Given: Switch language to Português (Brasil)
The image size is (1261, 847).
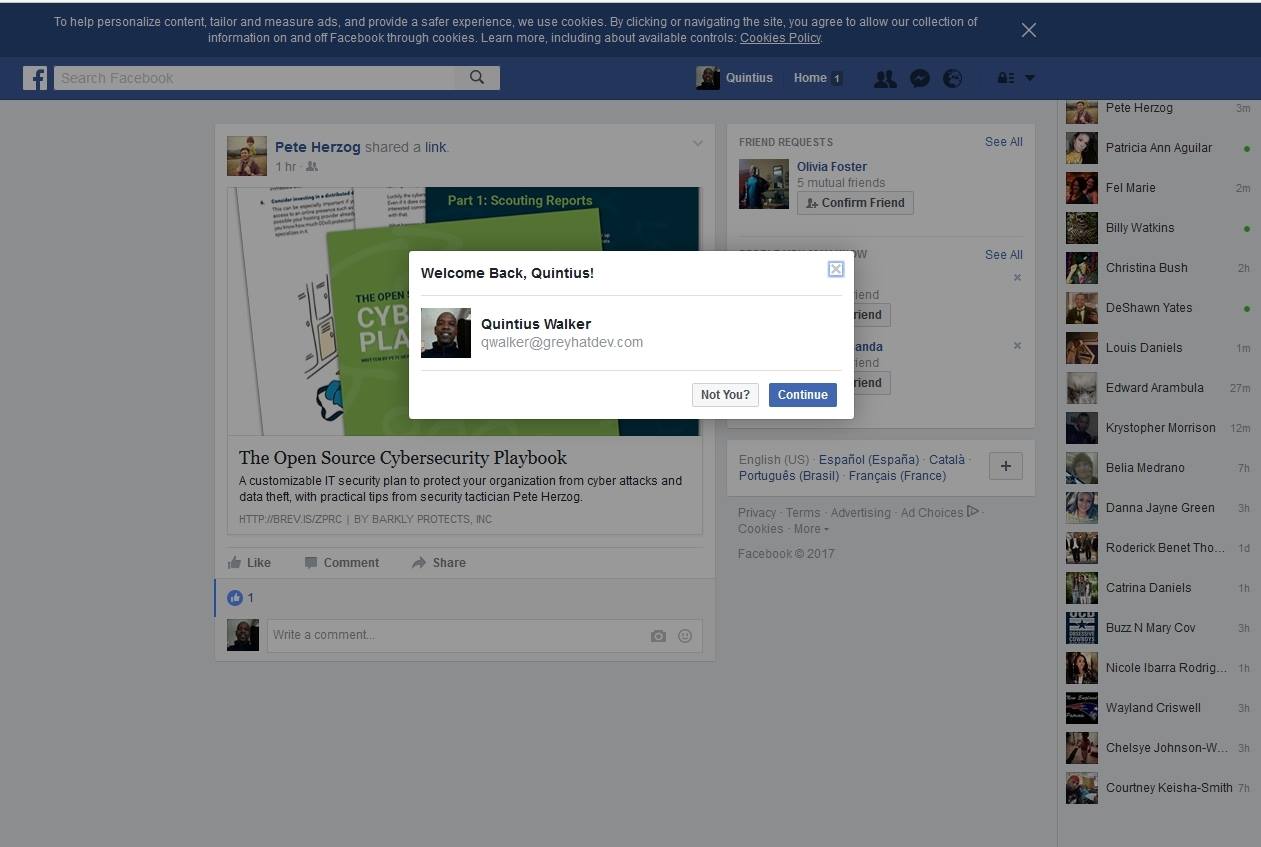Looking at the screenshot, I should (789, 476).
